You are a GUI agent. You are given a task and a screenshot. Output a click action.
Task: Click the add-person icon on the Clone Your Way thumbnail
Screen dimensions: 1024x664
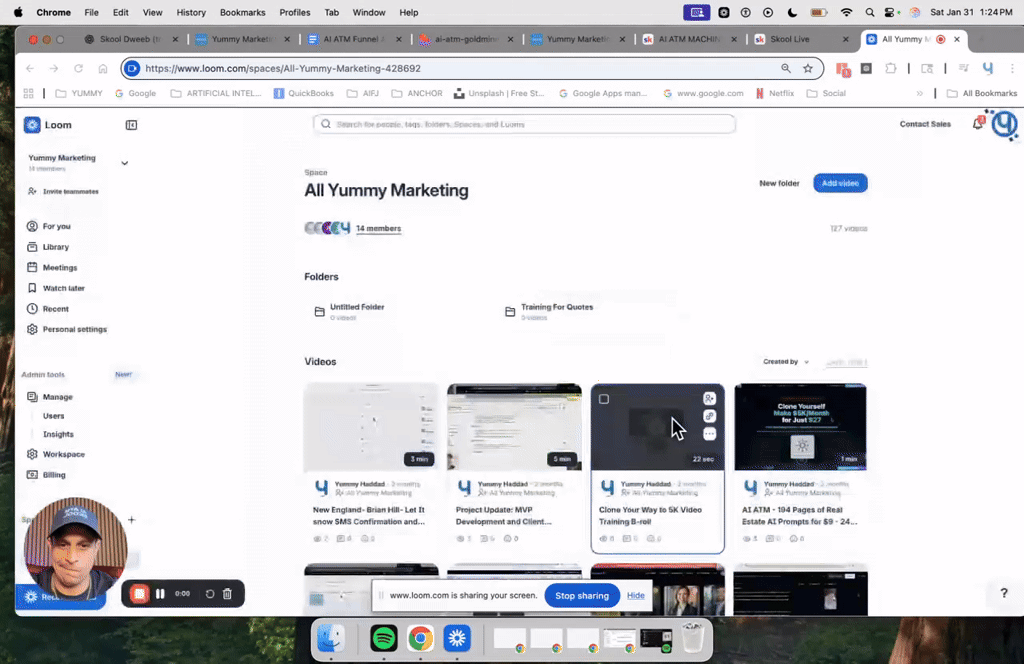pos(709,398)
